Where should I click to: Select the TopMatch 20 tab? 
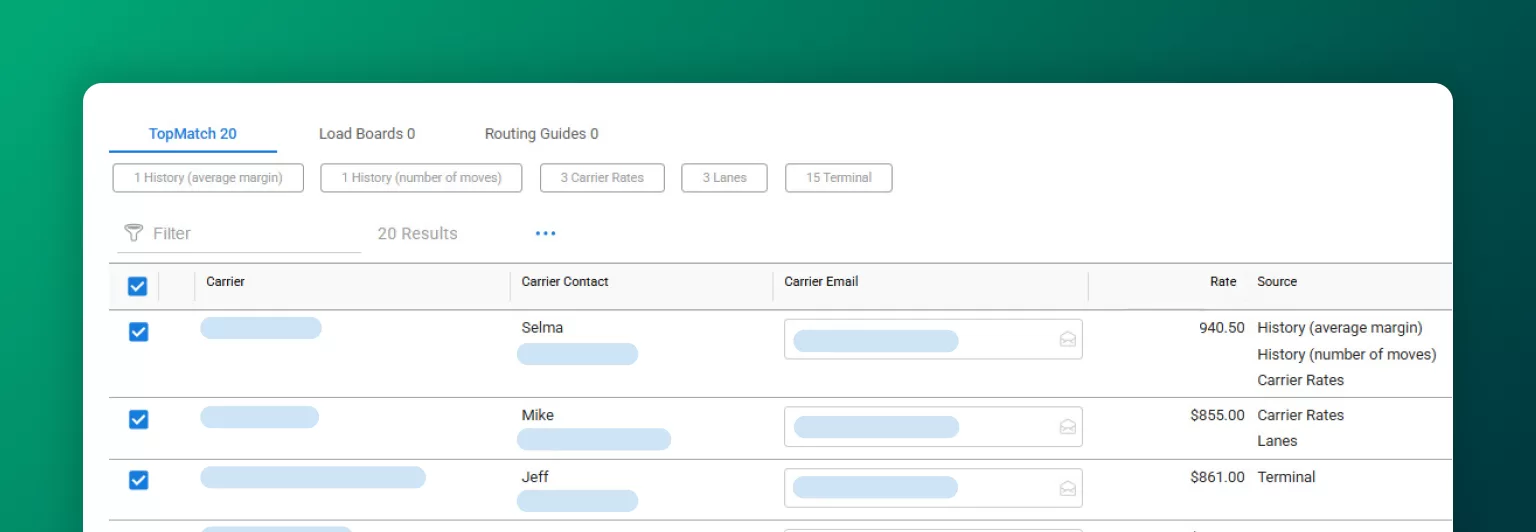(x=193, y=134)
